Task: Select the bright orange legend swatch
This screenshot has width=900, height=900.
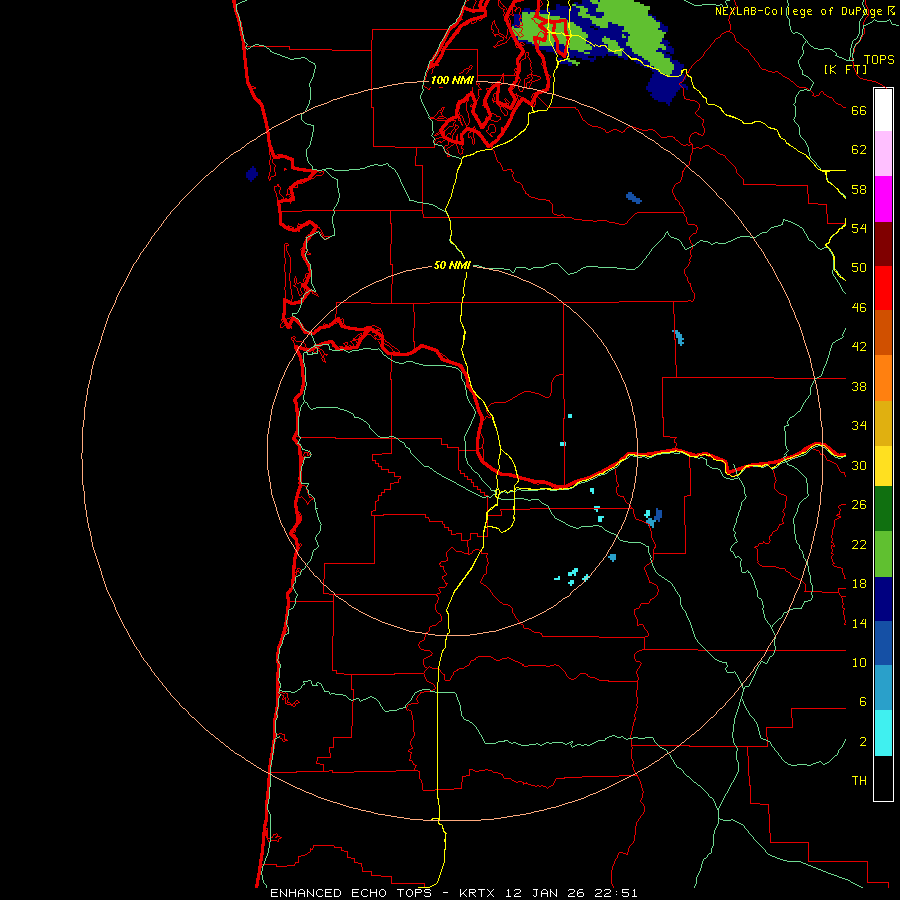Action: click(x=883, y=378)
